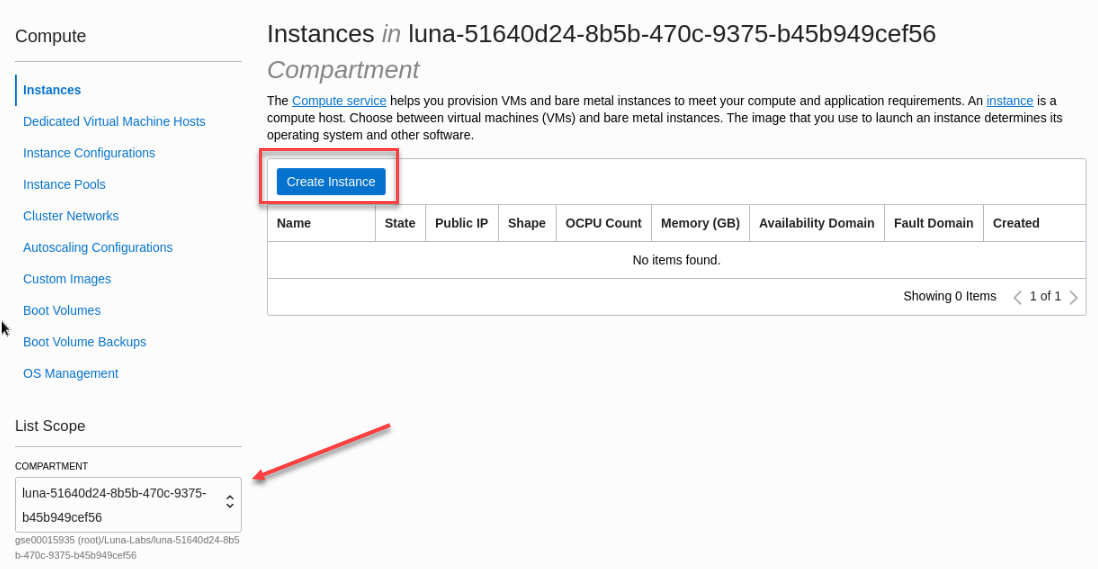Select Instances in the Compute sidebar
Image resolution: width=1098 pixels, height=569 pixels.
click(52, 90)
